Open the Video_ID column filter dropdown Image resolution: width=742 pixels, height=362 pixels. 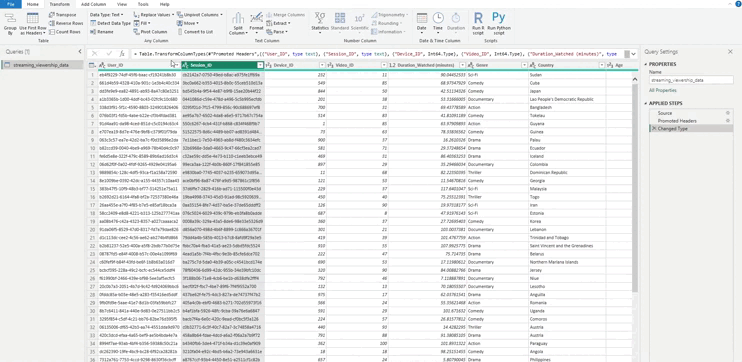point(384,65)
